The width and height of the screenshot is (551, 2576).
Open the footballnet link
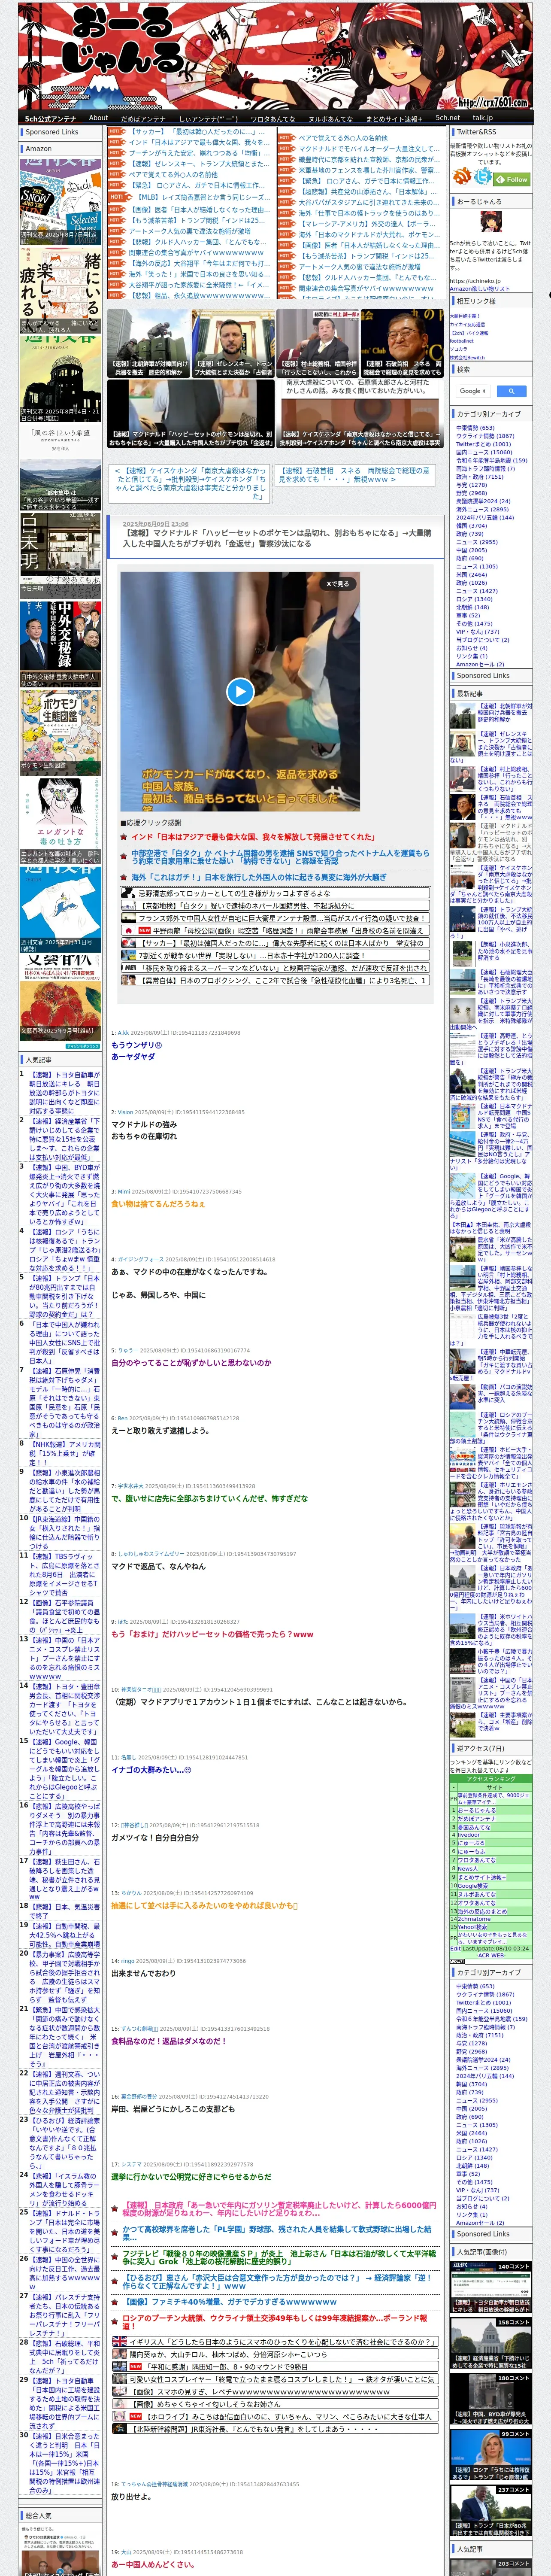click(462, 340)
